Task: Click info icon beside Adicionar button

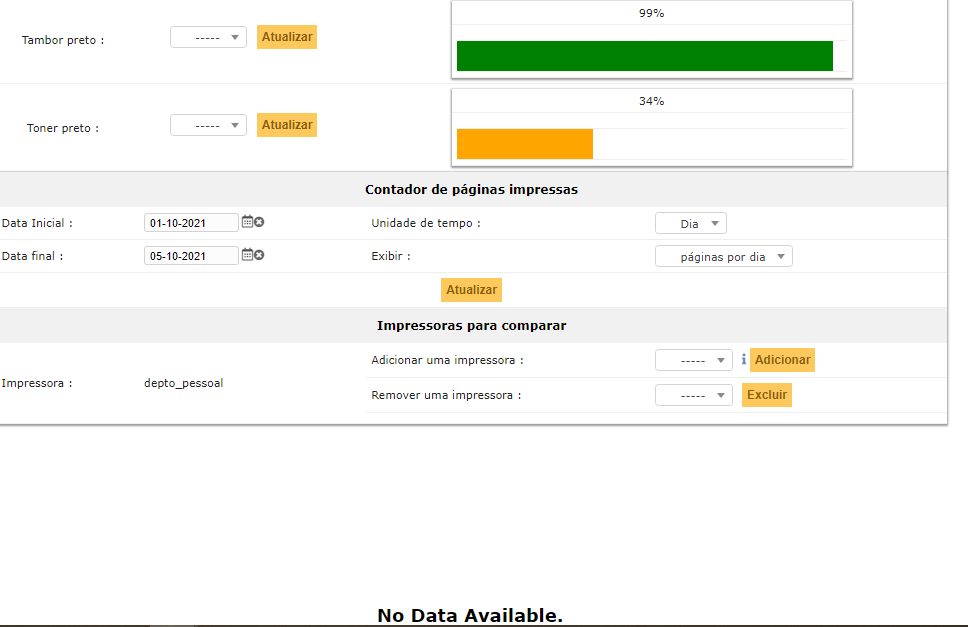Action: (x=743, y=359)
